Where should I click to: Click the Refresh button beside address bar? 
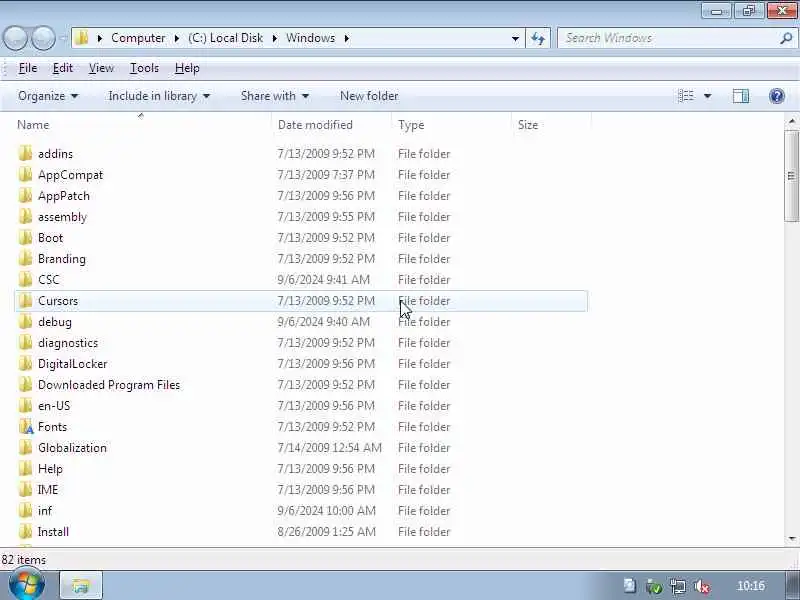[538, 38]
